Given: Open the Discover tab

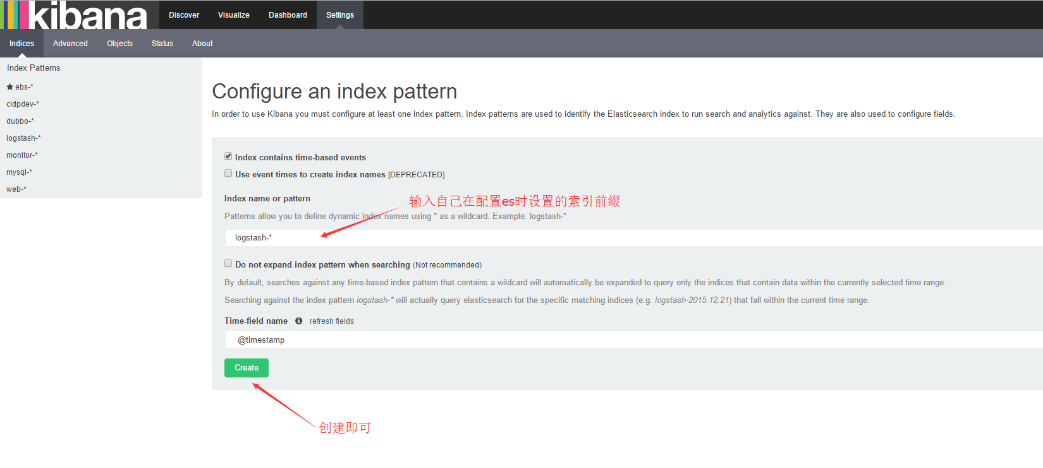Looking at the screenshot, I should (184, 15).
